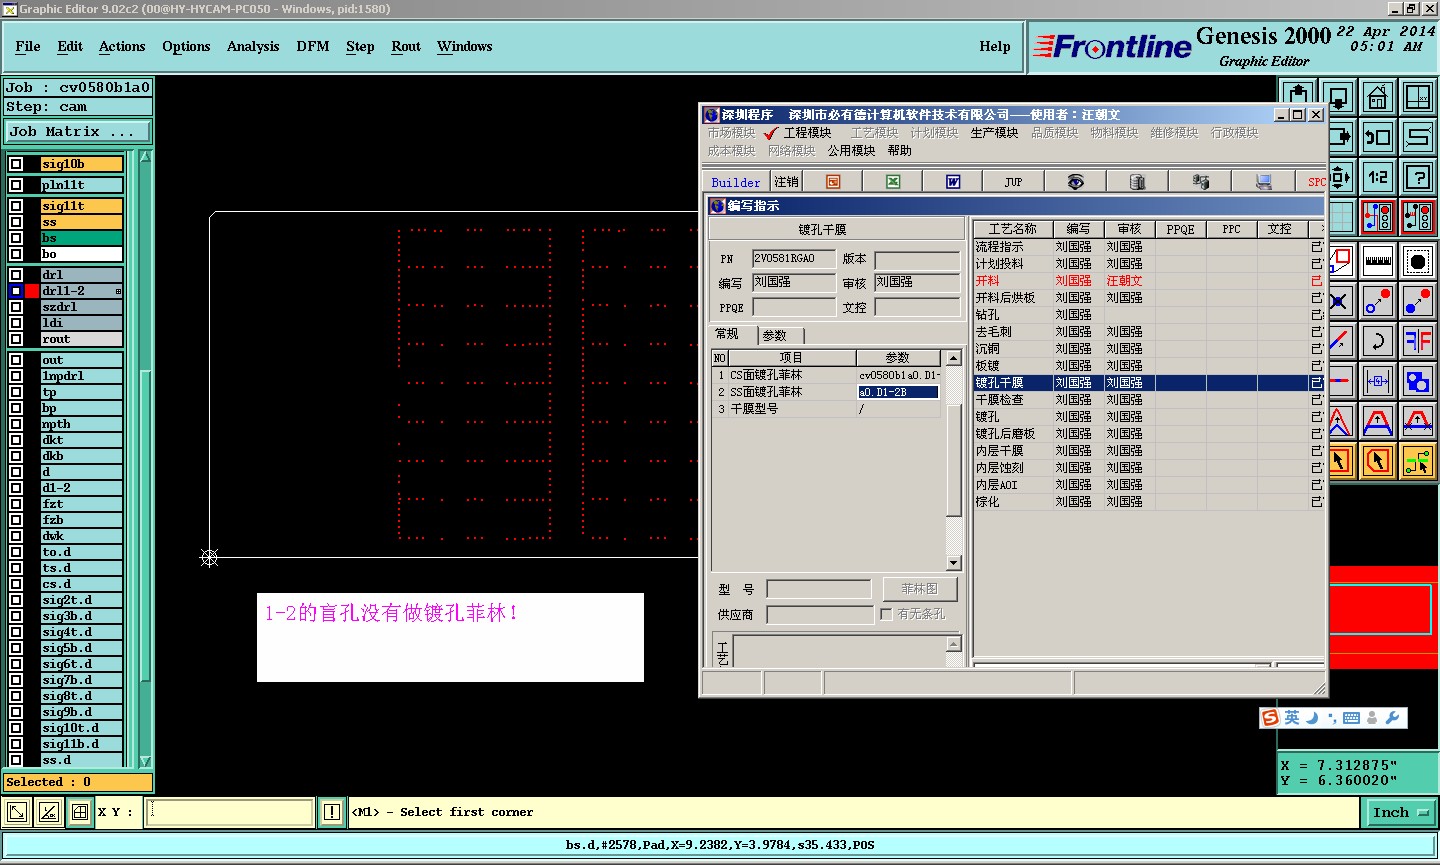Image resolution: width=1440 pixels, height=865 pixels.
Task: Click the curved rotate arrow icon
Action: pyautogui.click(x=1378, y=341)
